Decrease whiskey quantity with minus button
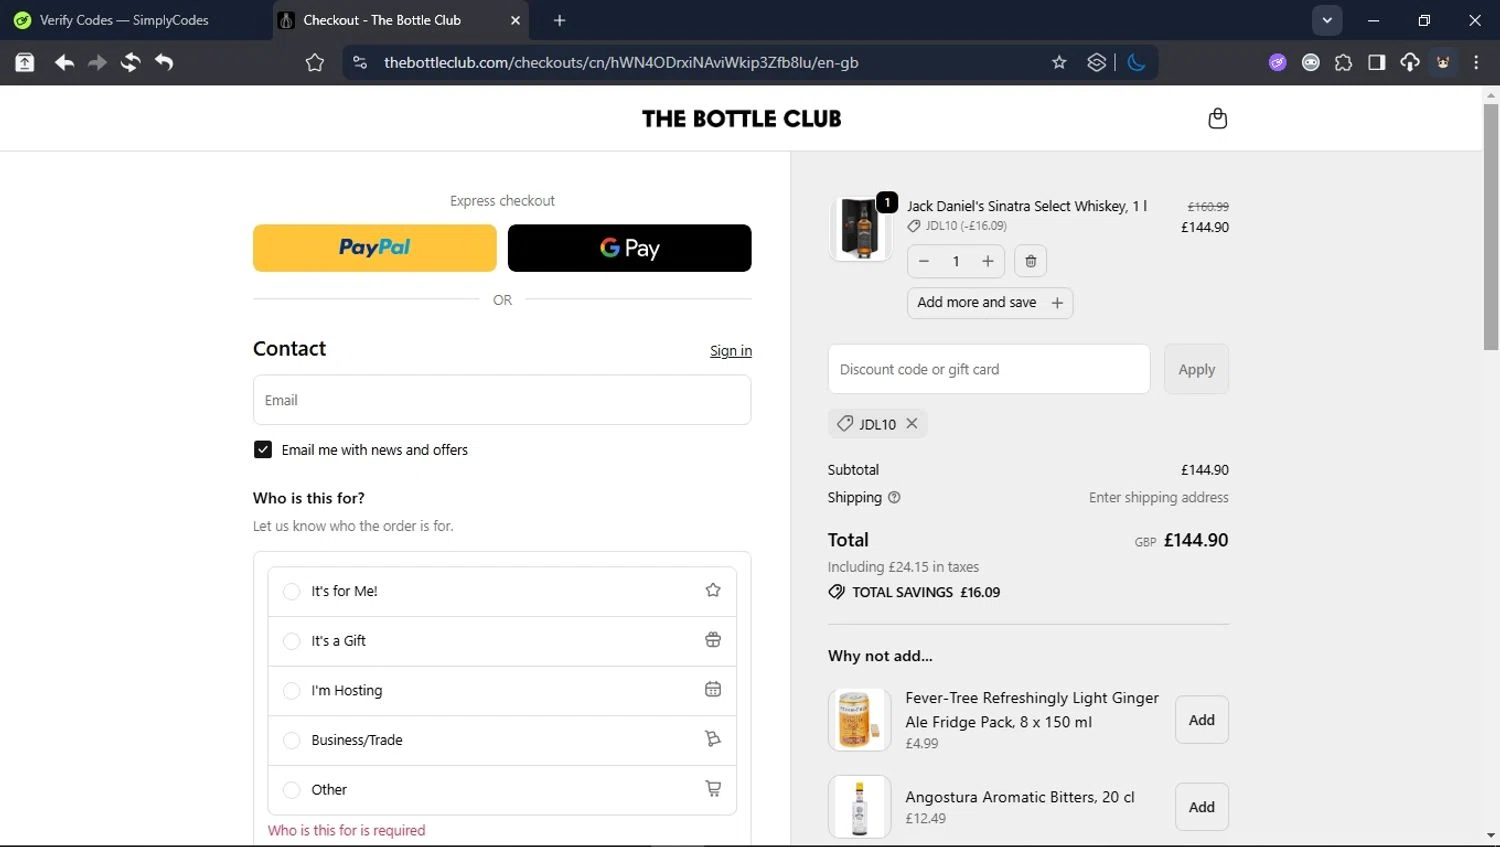 tap(924, 261)
